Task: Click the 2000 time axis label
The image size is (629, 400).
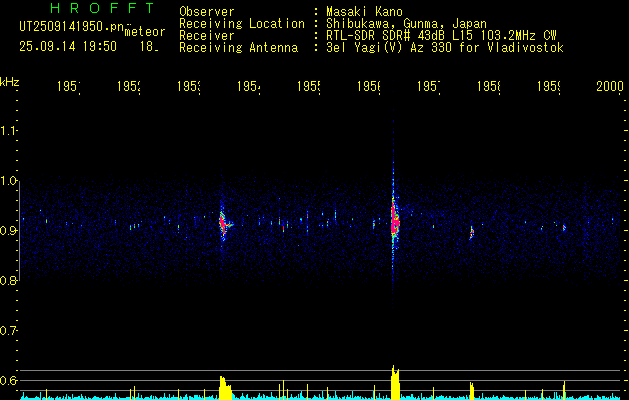Action: click(610, 86)
